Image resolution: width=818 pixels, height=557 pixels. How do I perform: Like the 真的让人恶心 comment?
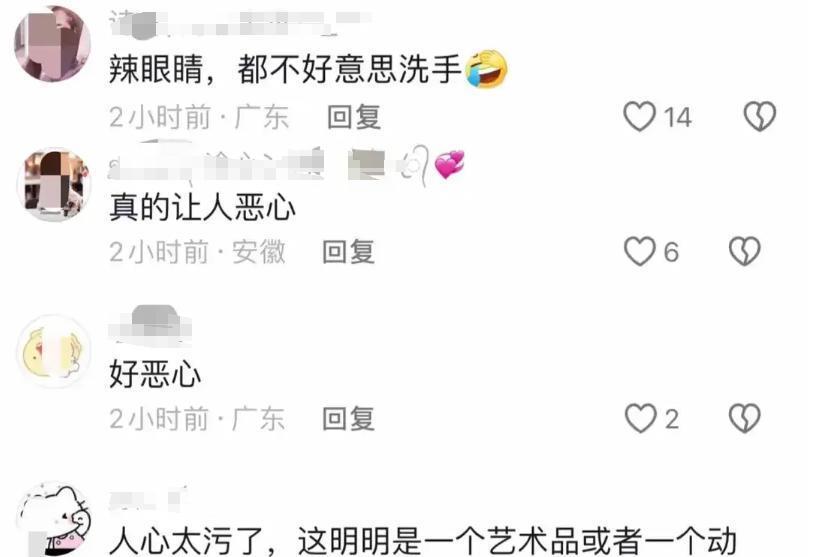[x=640, y=251]
